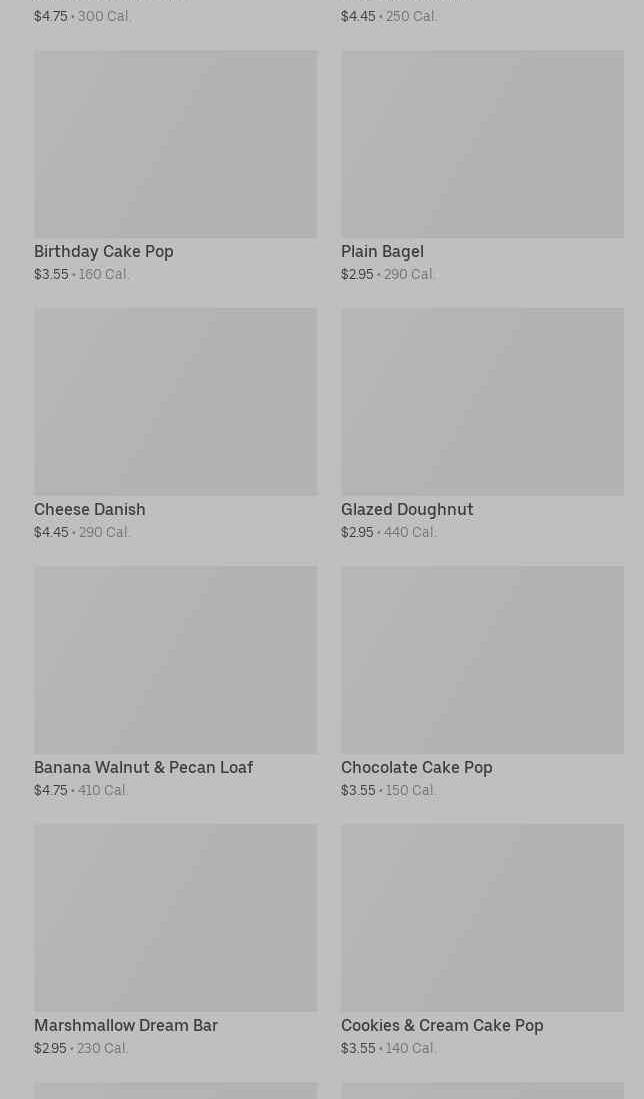
Task: Click the 230 Cal. Marshmallow Dream Bar info
Action: point(102,1048)
